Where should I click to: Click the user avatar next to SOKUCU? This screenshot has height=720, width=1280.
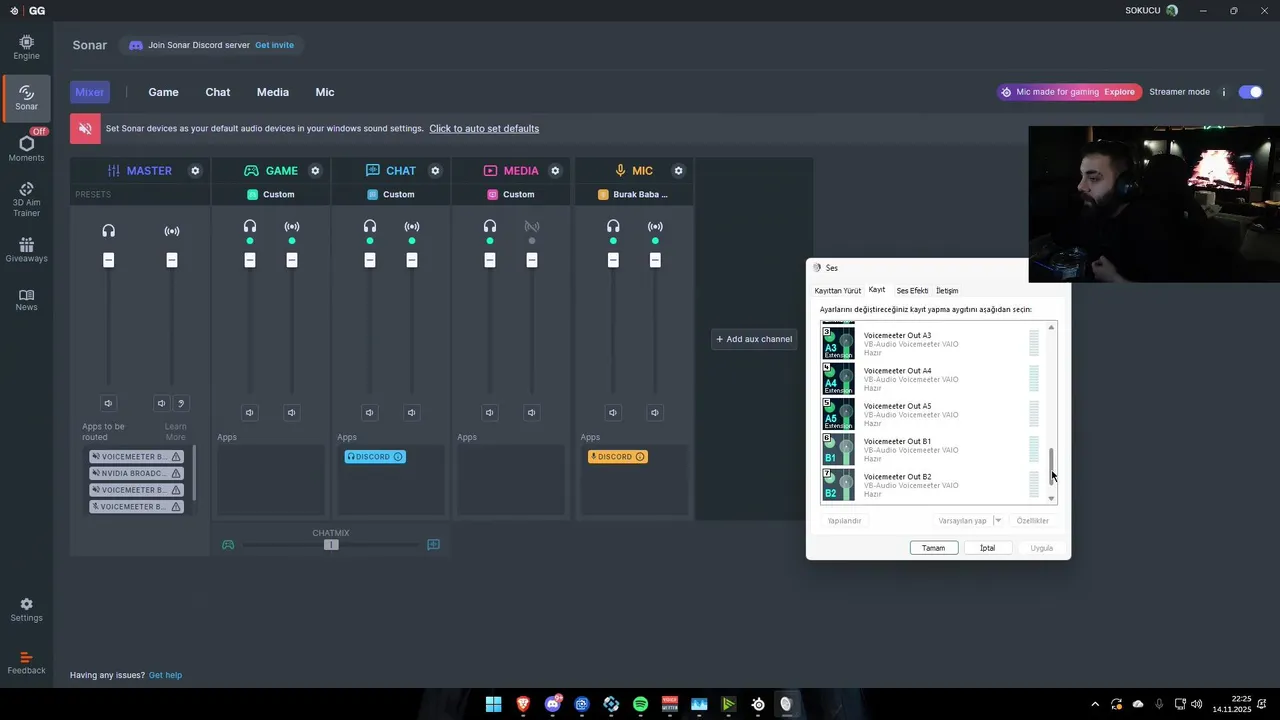1172,10
